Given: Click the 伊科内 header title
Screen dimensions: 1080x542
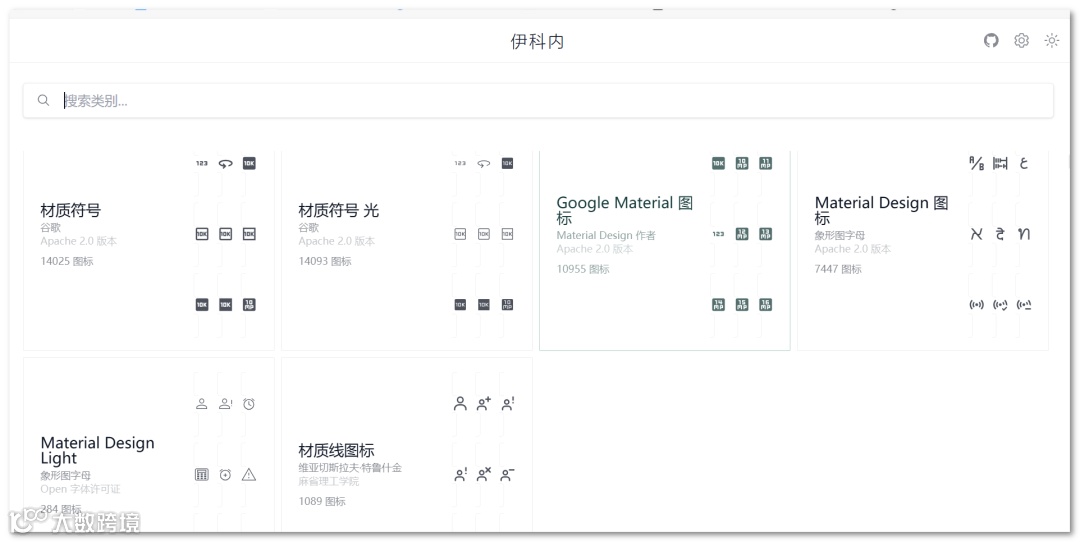Looking at the screenshot, I should point(537,41).
